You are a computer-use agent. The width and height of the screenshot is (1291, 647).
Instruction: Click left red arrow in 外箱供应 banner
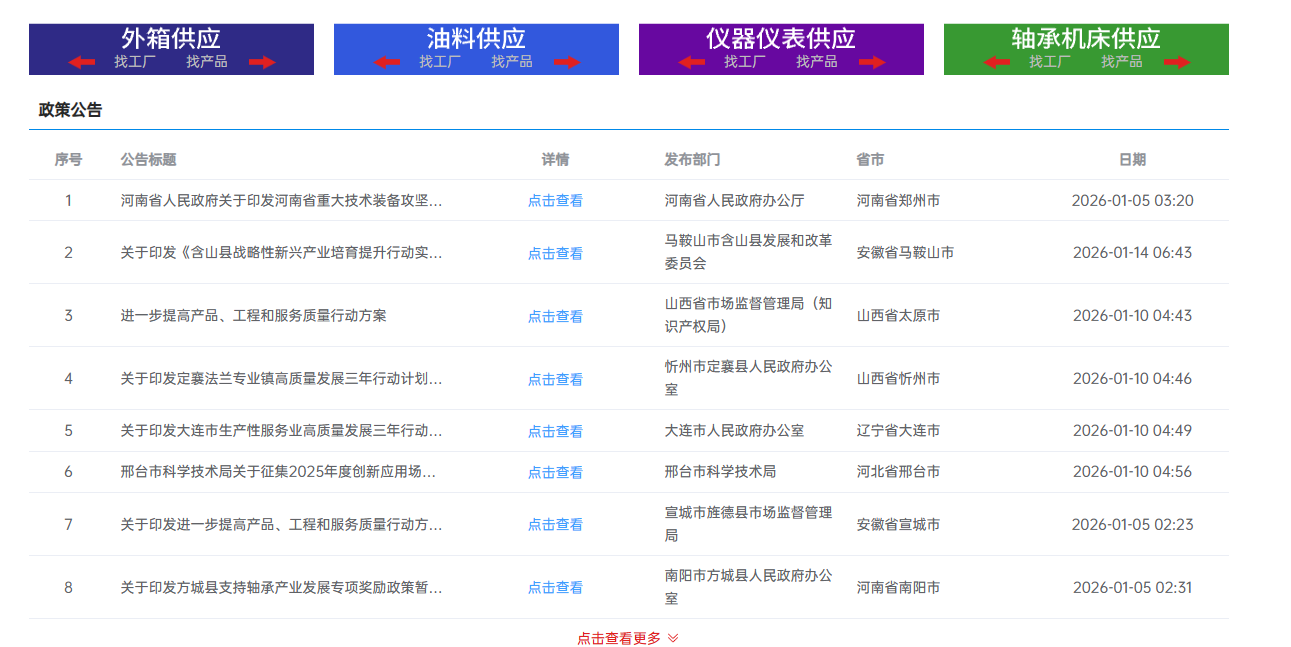82,62
